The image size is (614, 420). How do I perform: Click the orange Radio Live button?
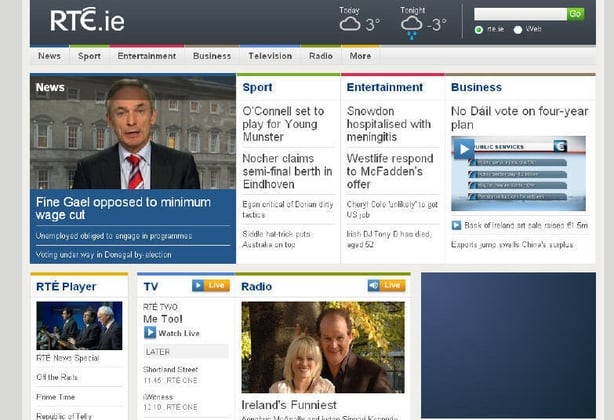coord(386,285)
